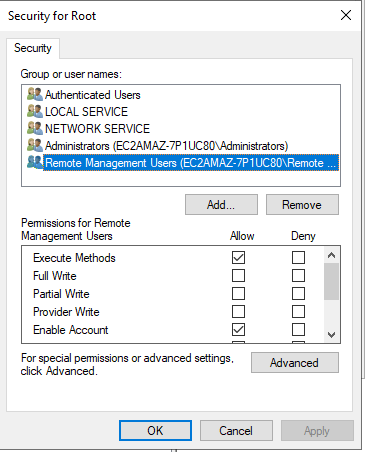Confirm with the OK button
Viewport: 365px width, 452px height.
pyautogui.click(x=155, y=431)
